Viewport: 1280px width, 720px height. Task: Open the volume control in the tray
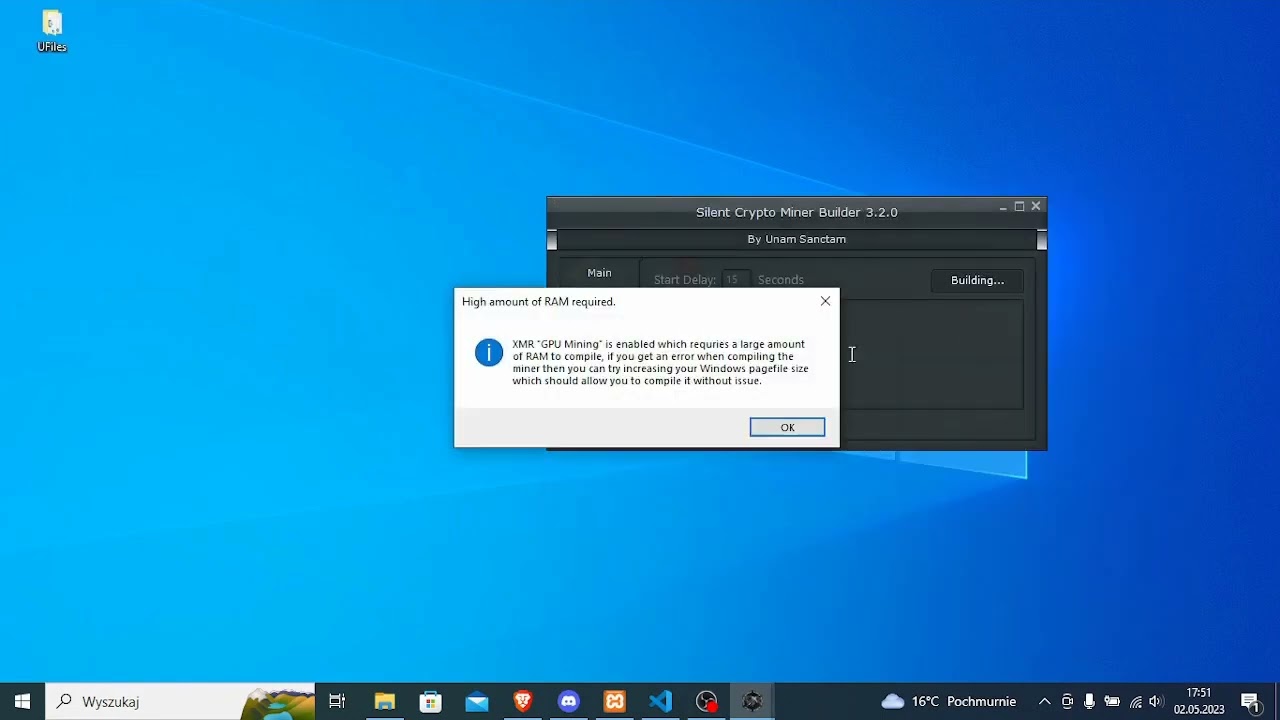[x=1156, y=701]
